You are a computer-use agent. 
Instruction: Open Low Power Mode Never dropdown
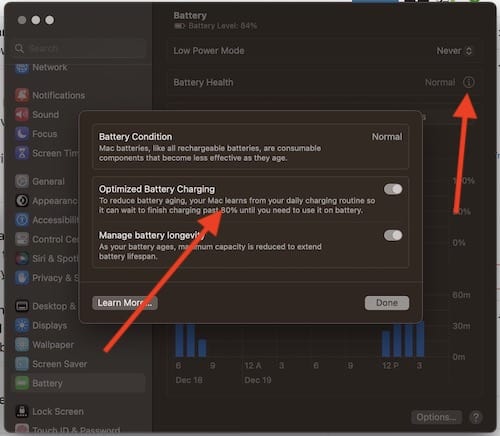click(454, 51)
